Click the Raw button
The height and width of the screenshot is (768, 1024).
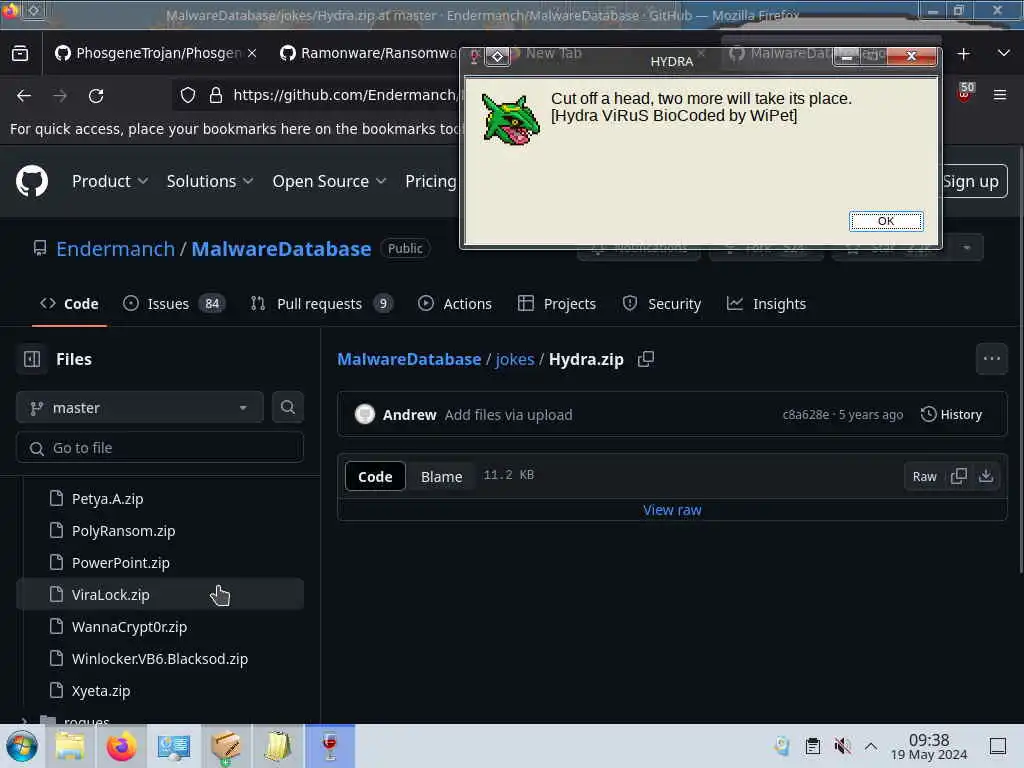[x=924, y=477]
